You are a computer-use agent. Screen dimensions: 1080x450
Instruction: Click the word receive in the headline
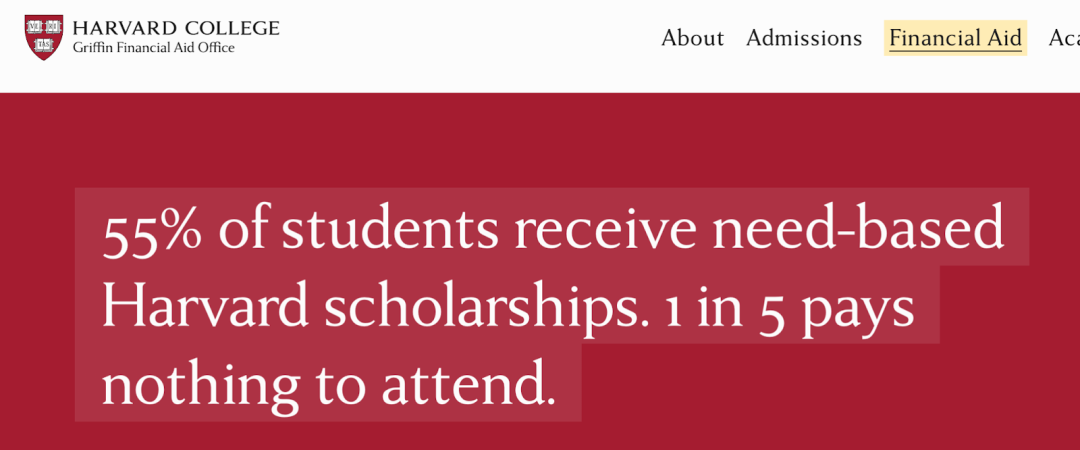605,231
